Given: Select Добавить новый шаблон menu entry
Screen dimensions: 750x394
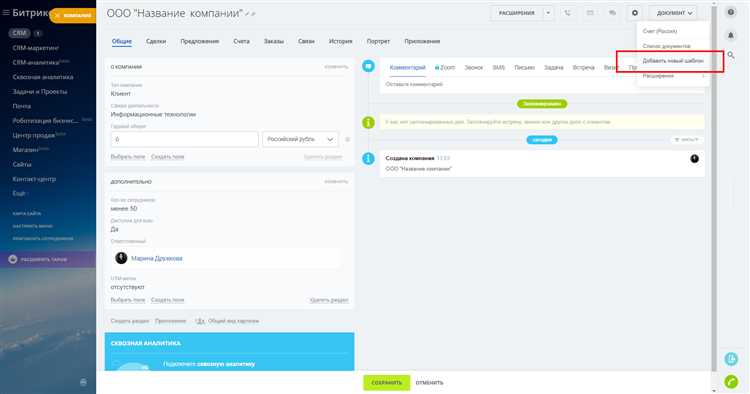Looking at the screenshot, I should click(673, 61).
